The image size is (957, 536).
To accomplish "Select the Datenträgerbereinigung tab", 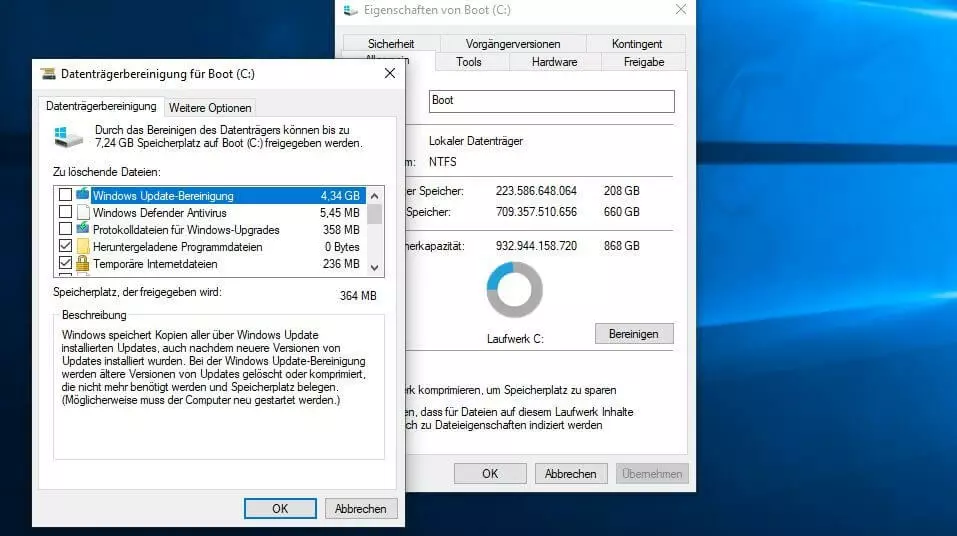I will [x=101, y=106].
